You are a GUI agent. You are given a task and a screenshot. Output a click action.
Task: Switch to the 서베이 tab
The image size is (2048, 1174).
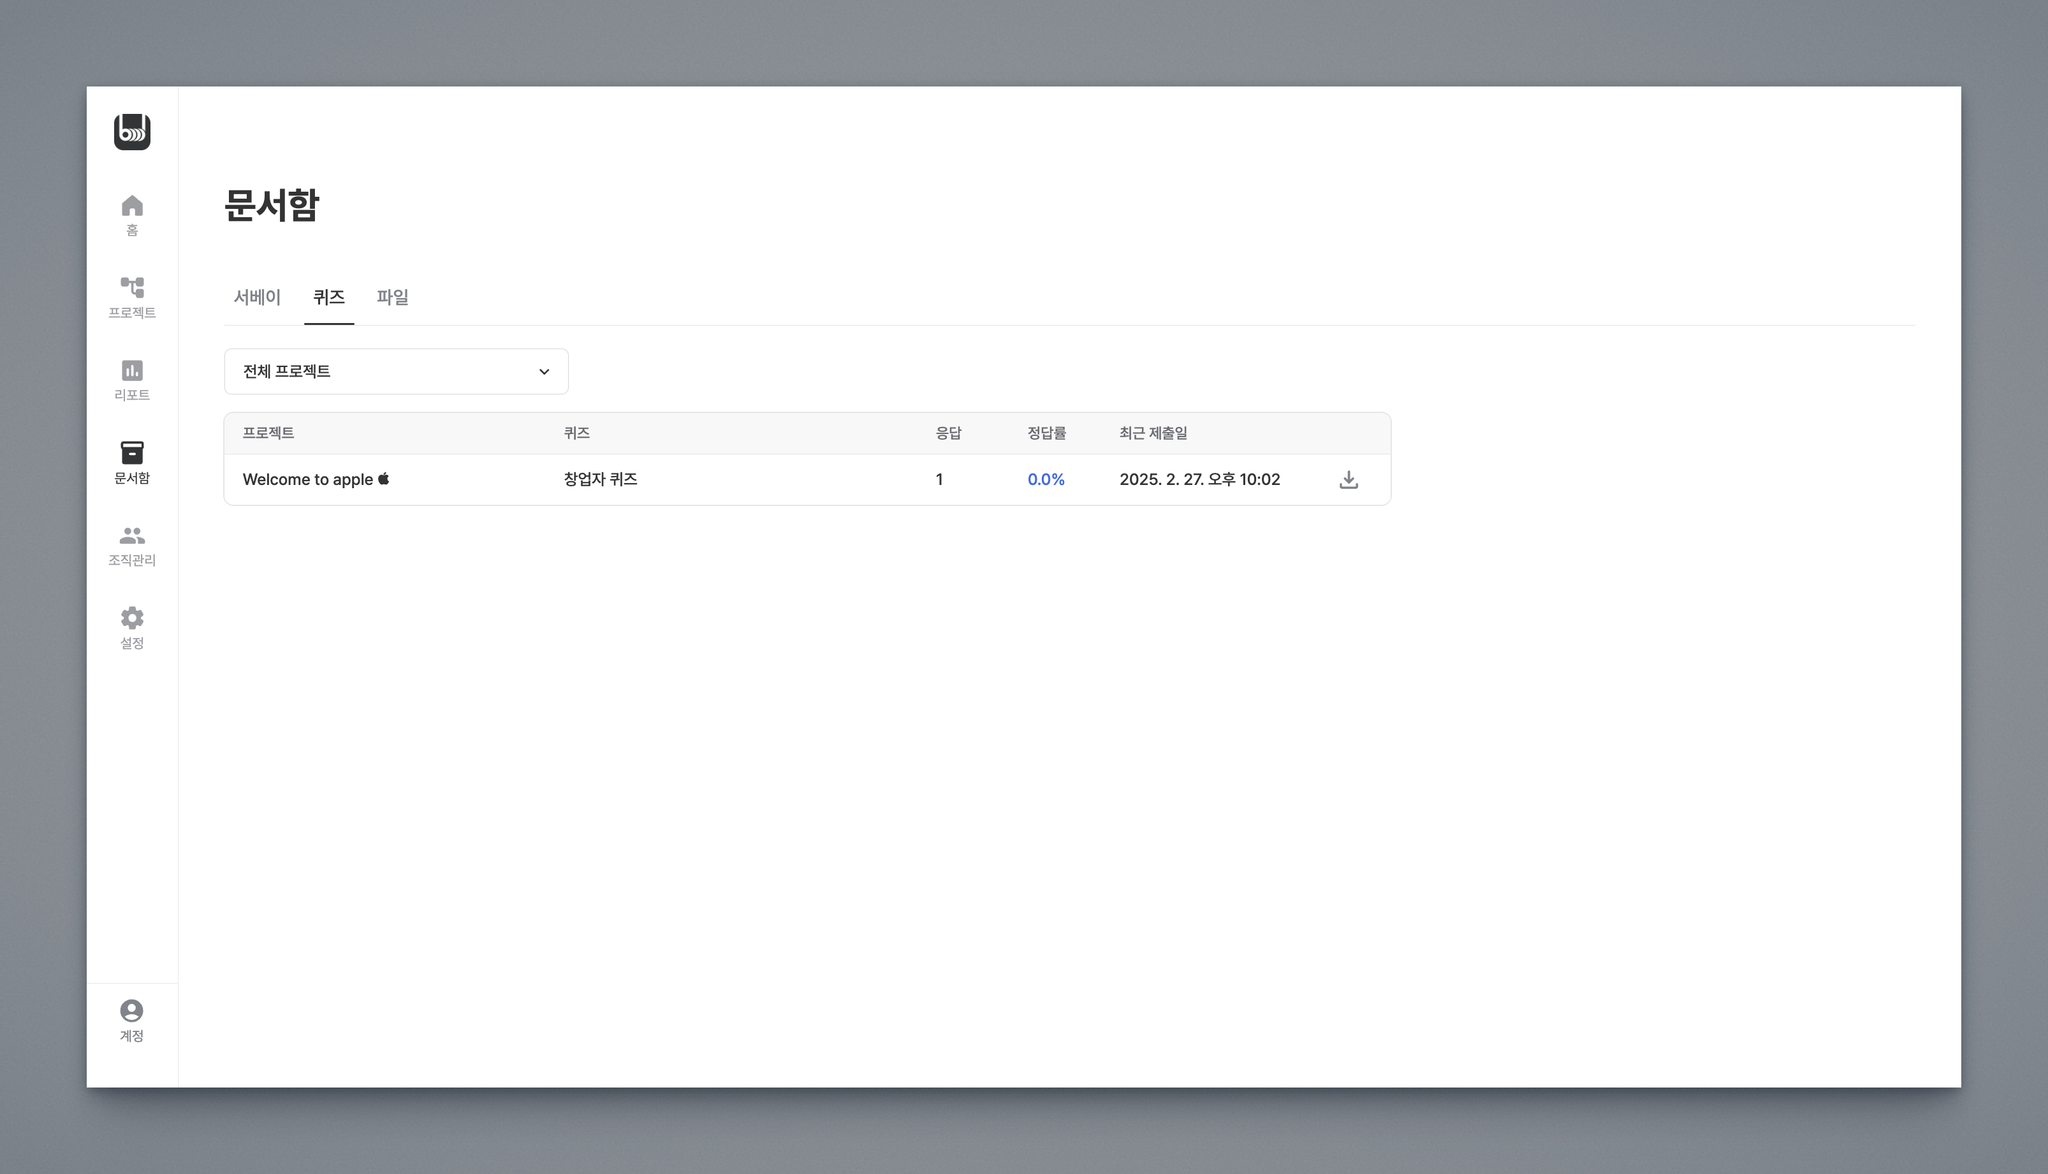pos(257,297)
